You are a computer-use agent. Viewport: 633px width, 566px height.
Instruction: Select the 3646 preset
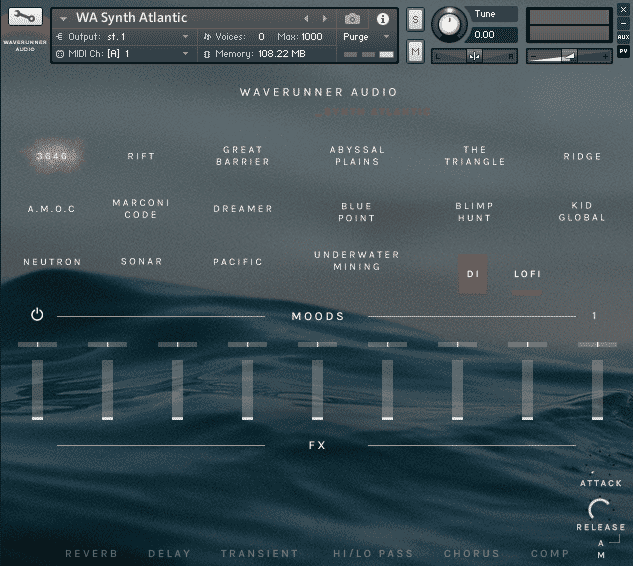pos(52,156)
